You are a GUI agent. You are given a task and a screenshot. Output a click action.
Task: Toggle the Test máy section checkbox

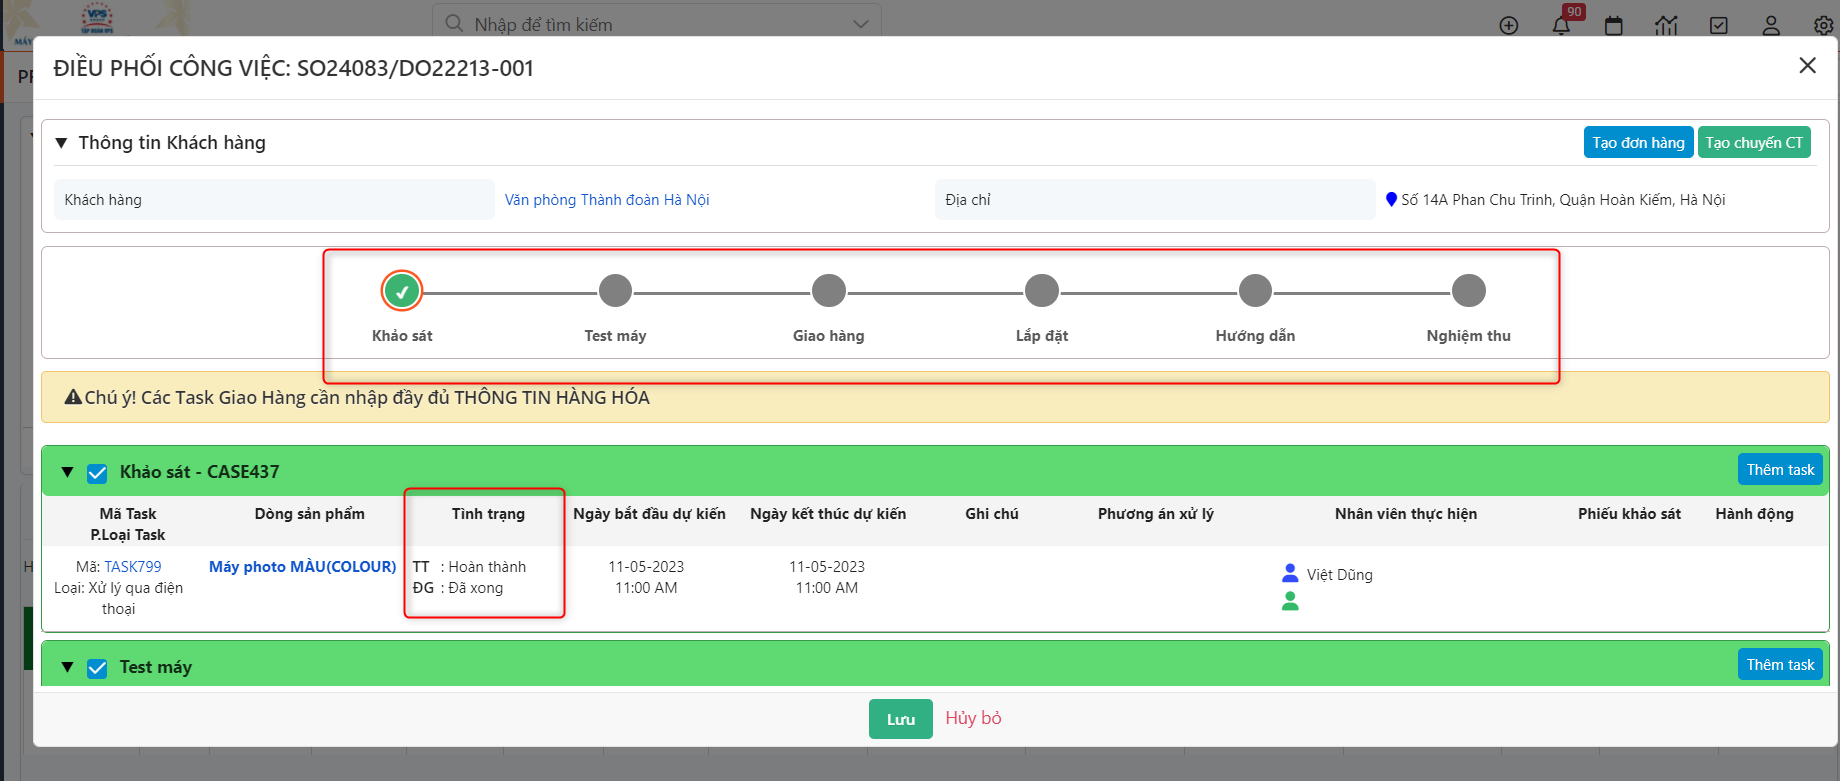click(97, 668)
